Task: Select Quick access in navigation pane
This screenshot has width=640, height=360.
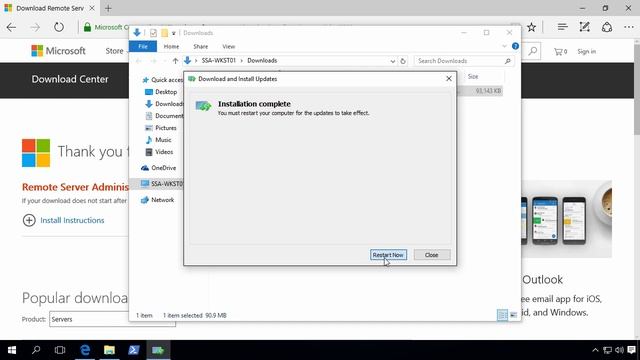Action: pyautogui.click(x=162, y=80)
